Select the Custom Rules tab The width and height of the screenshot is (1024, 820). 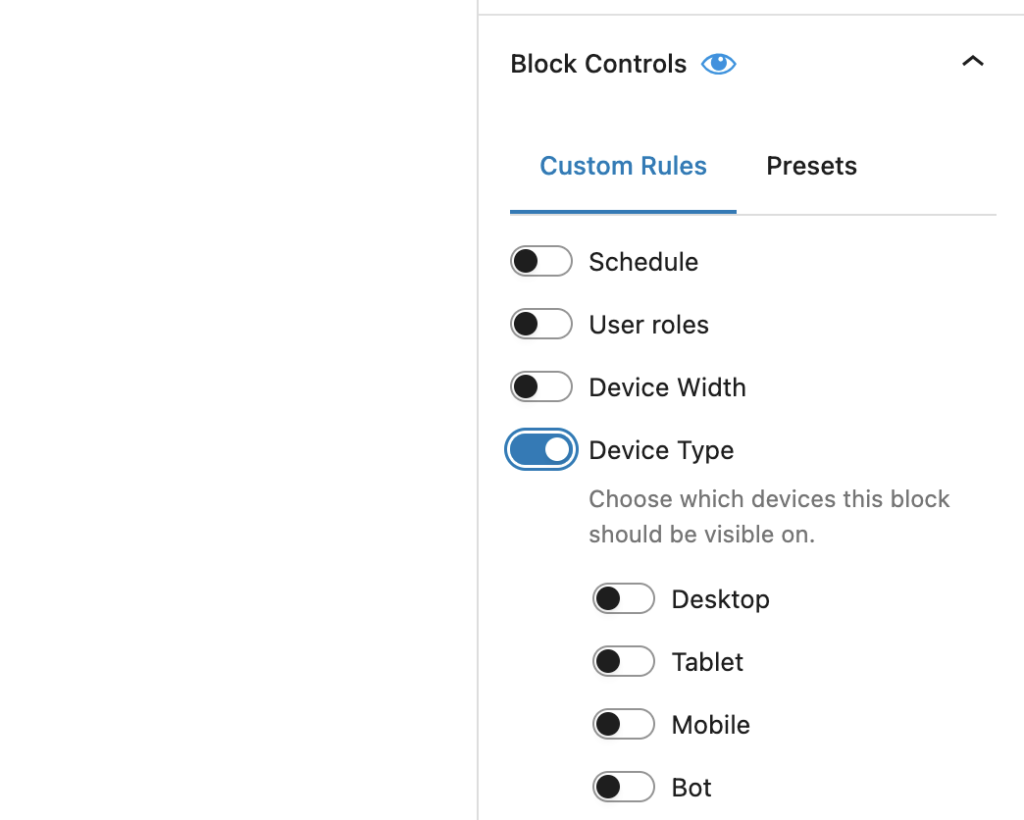tap(623, 166)
